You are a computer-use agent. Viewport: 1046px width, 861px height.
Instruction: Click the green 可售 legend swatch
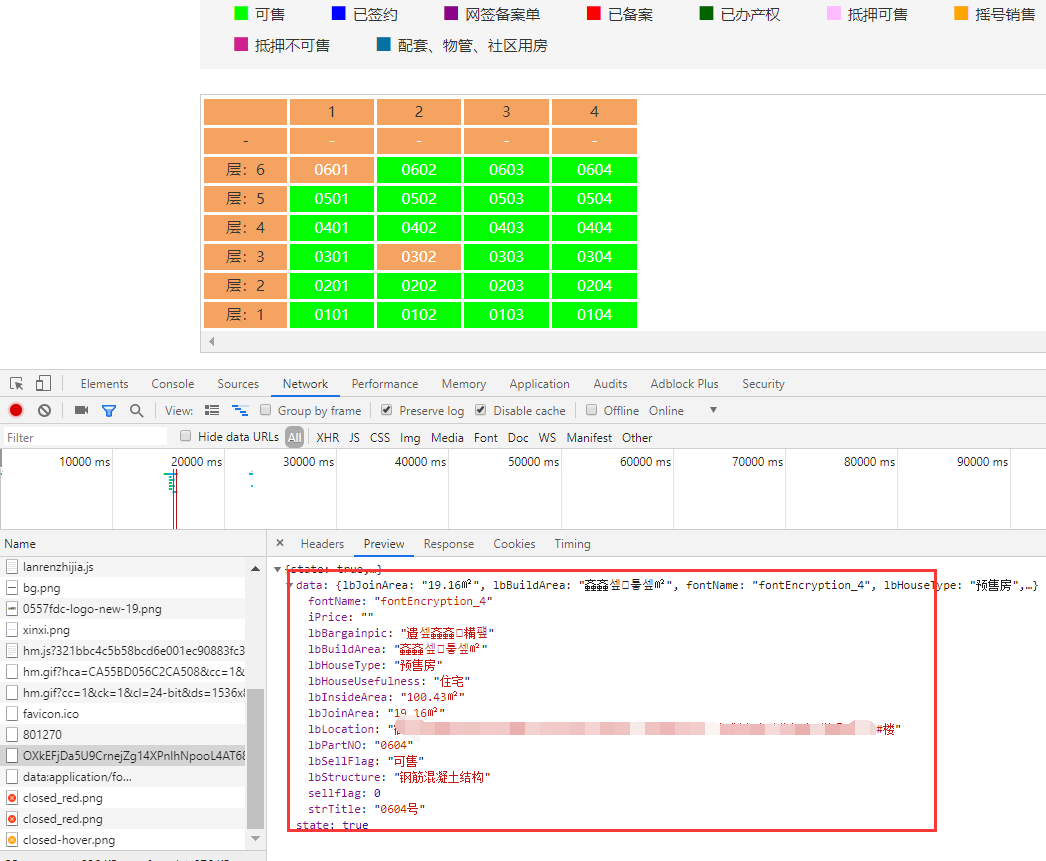click(241, 13)
